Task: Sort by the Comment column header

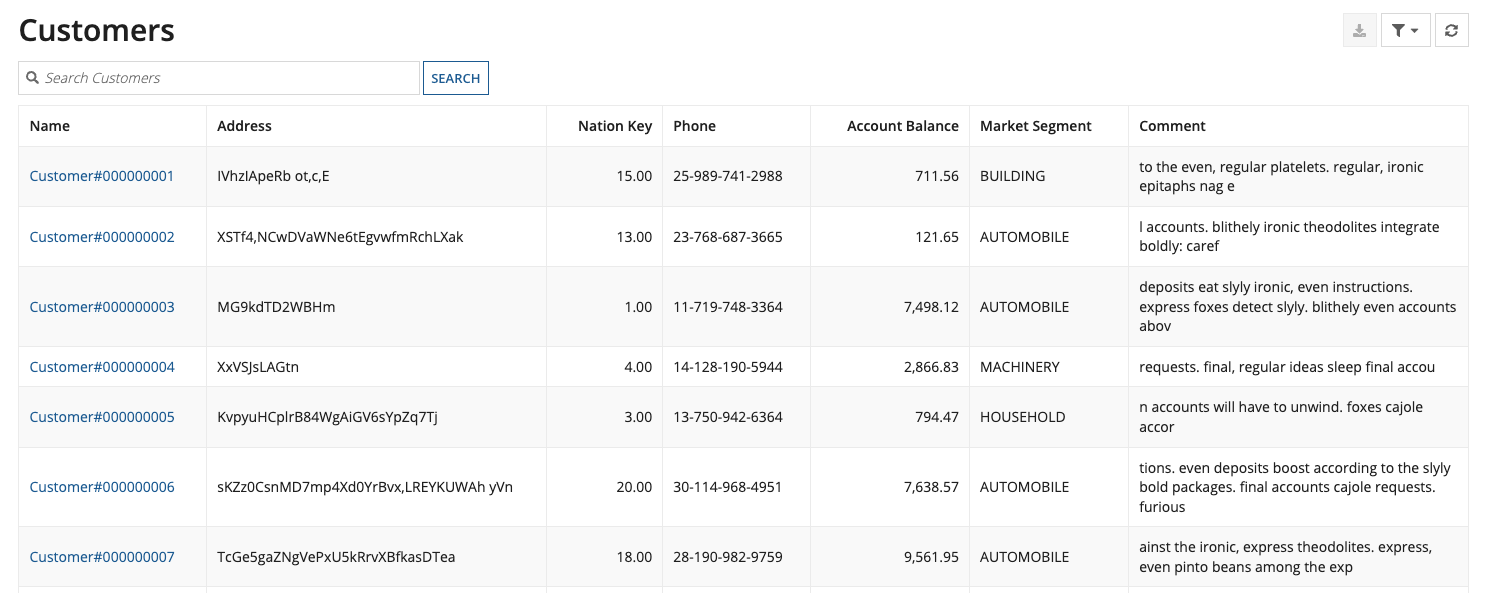Action: (1172, 126)
